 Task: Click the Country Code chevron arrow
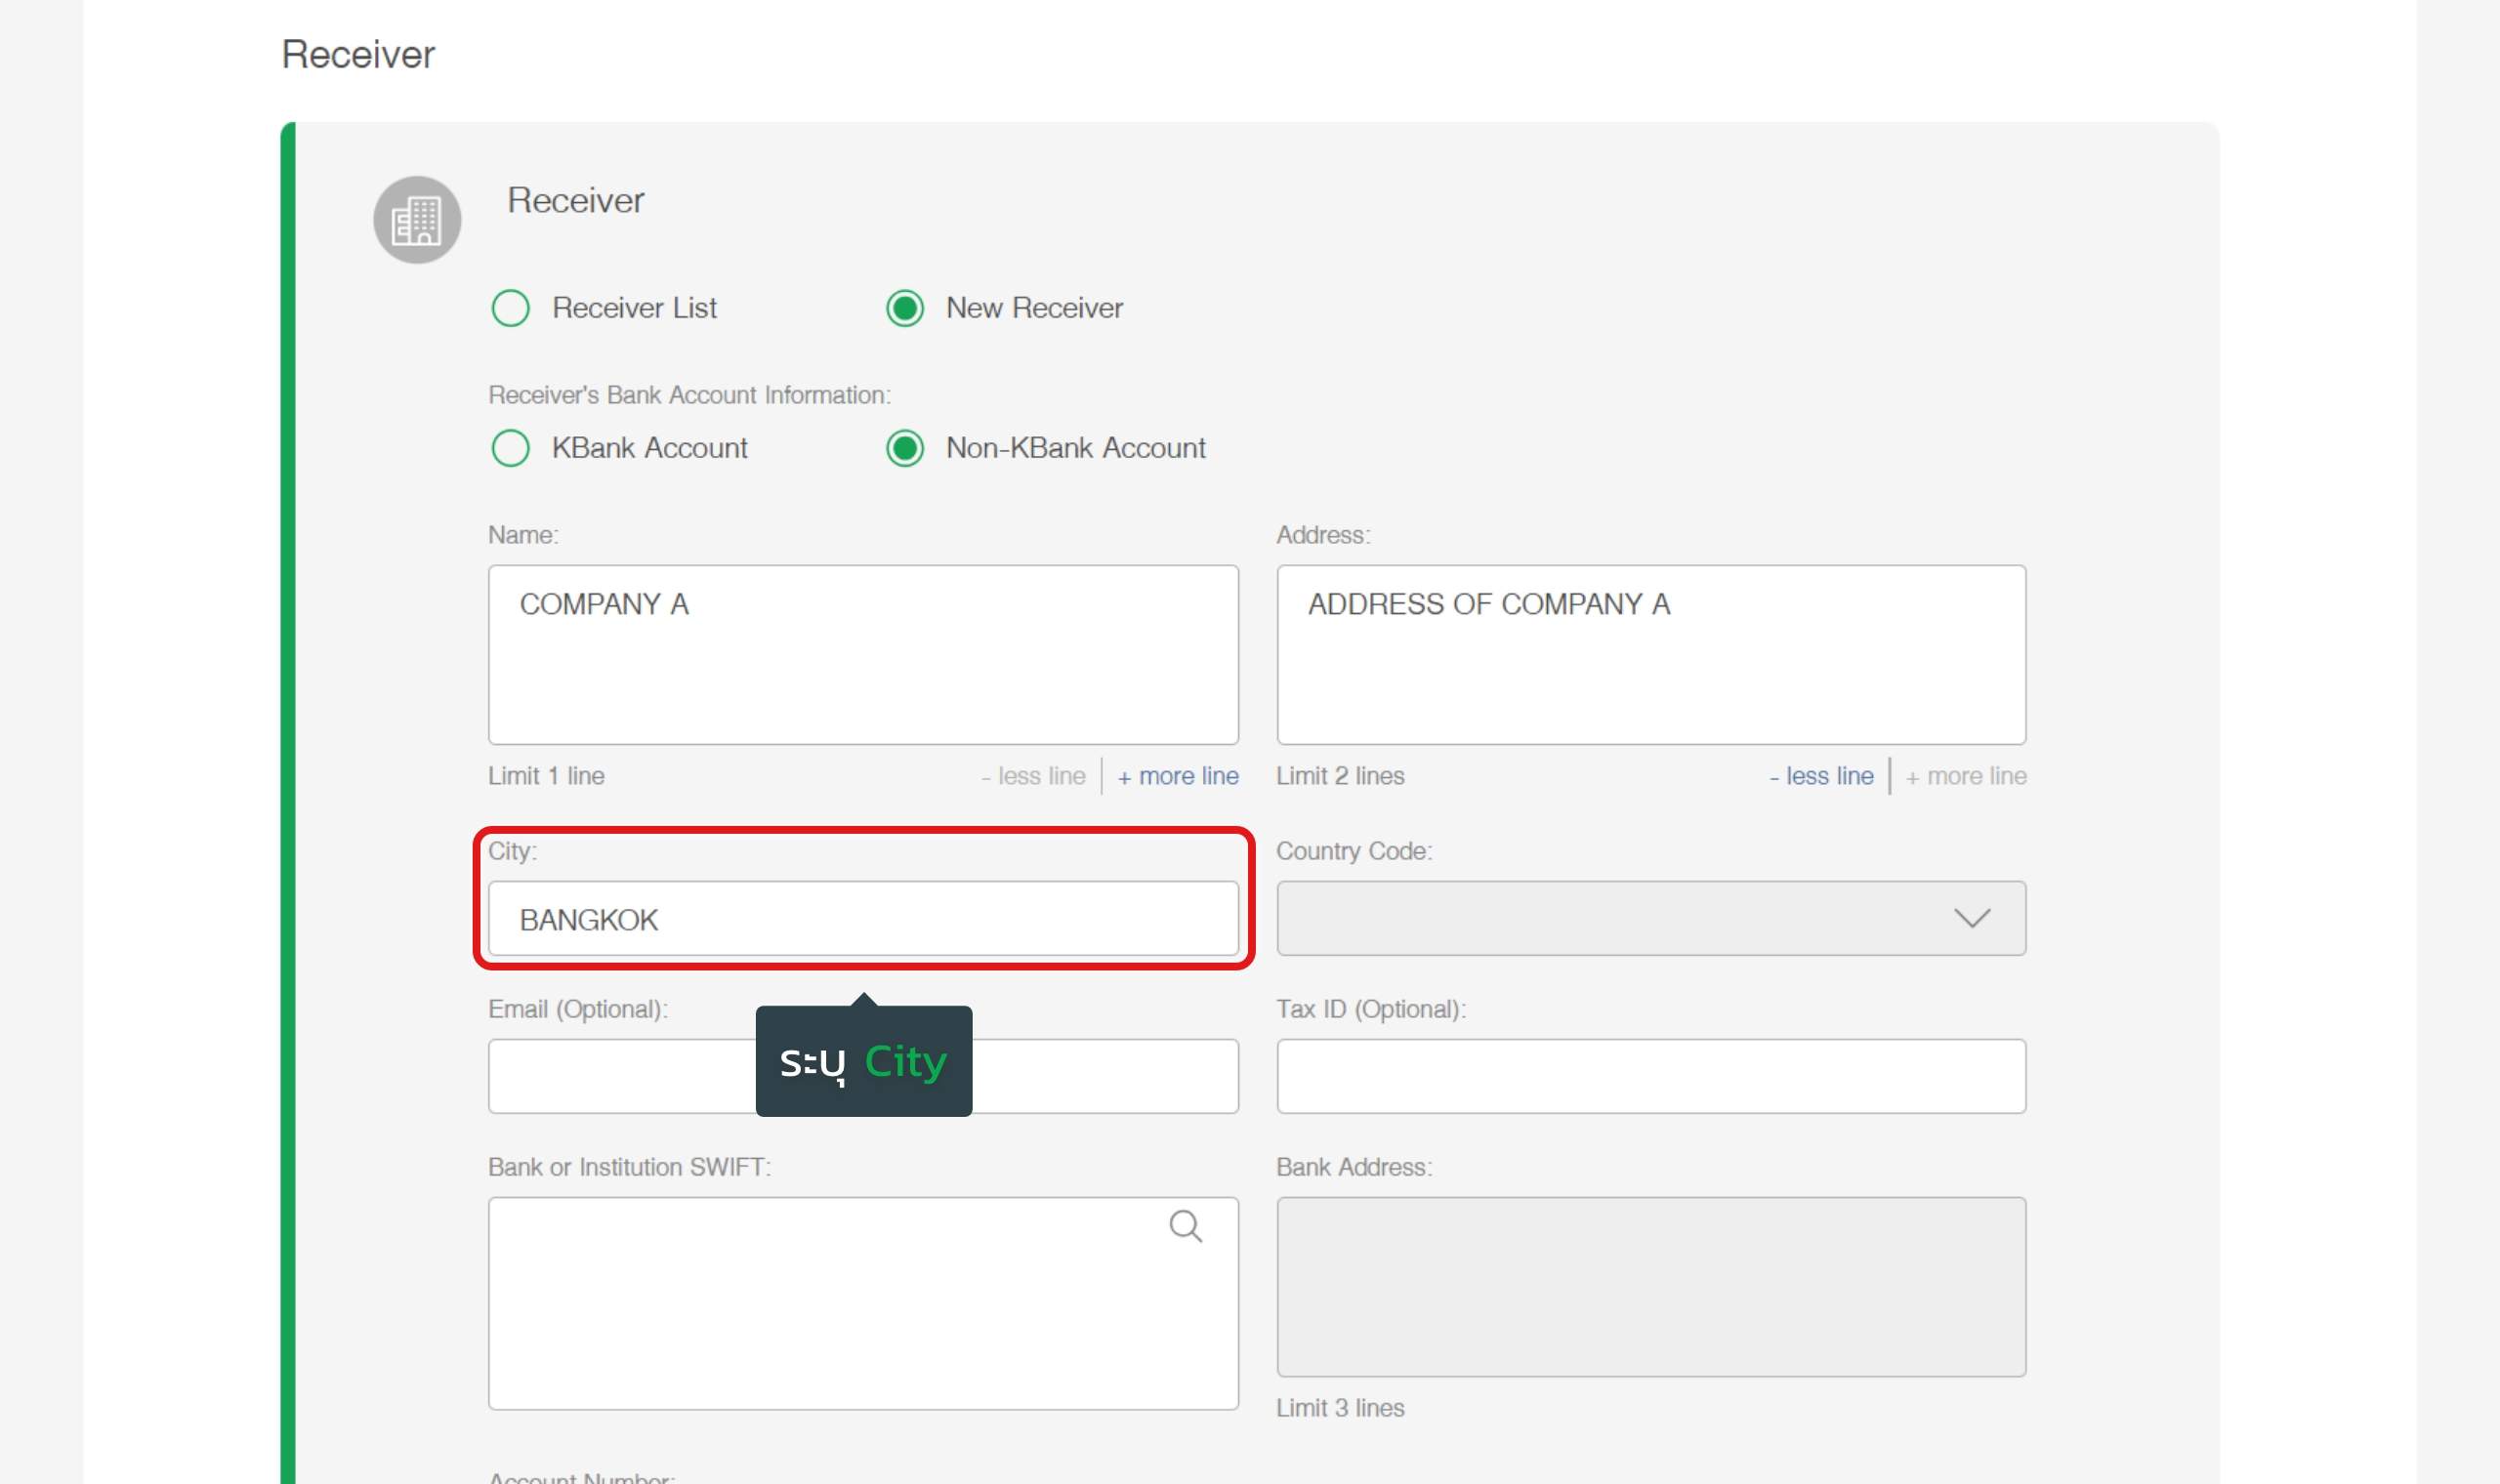1971,918
